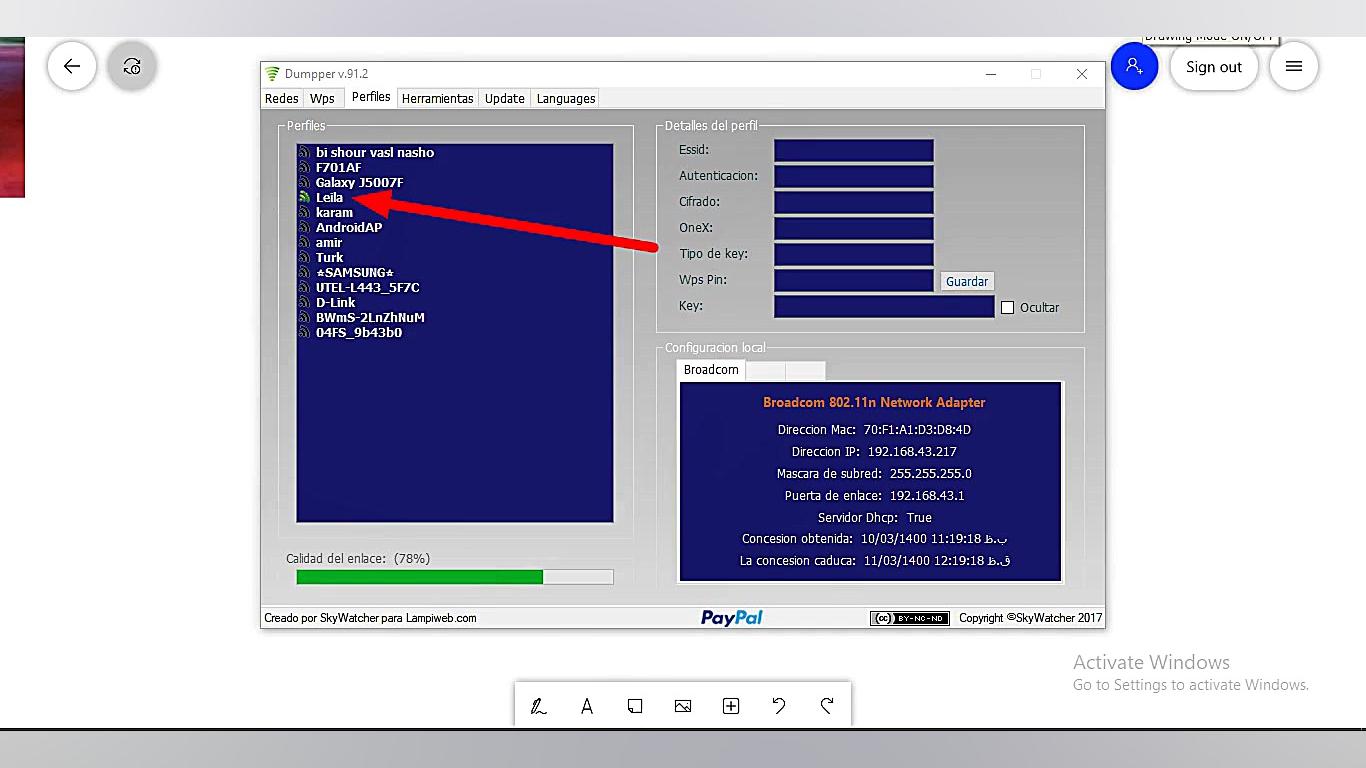Viewport: 1366px width, 768px height.
Task: Open the Wps tab
Action: pyautogui.click(x=322, y=99)
